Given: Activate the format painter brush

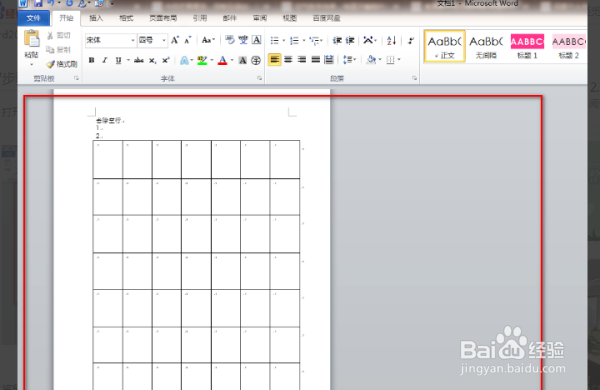Looking at the screenshot, I should coord(51,64).
